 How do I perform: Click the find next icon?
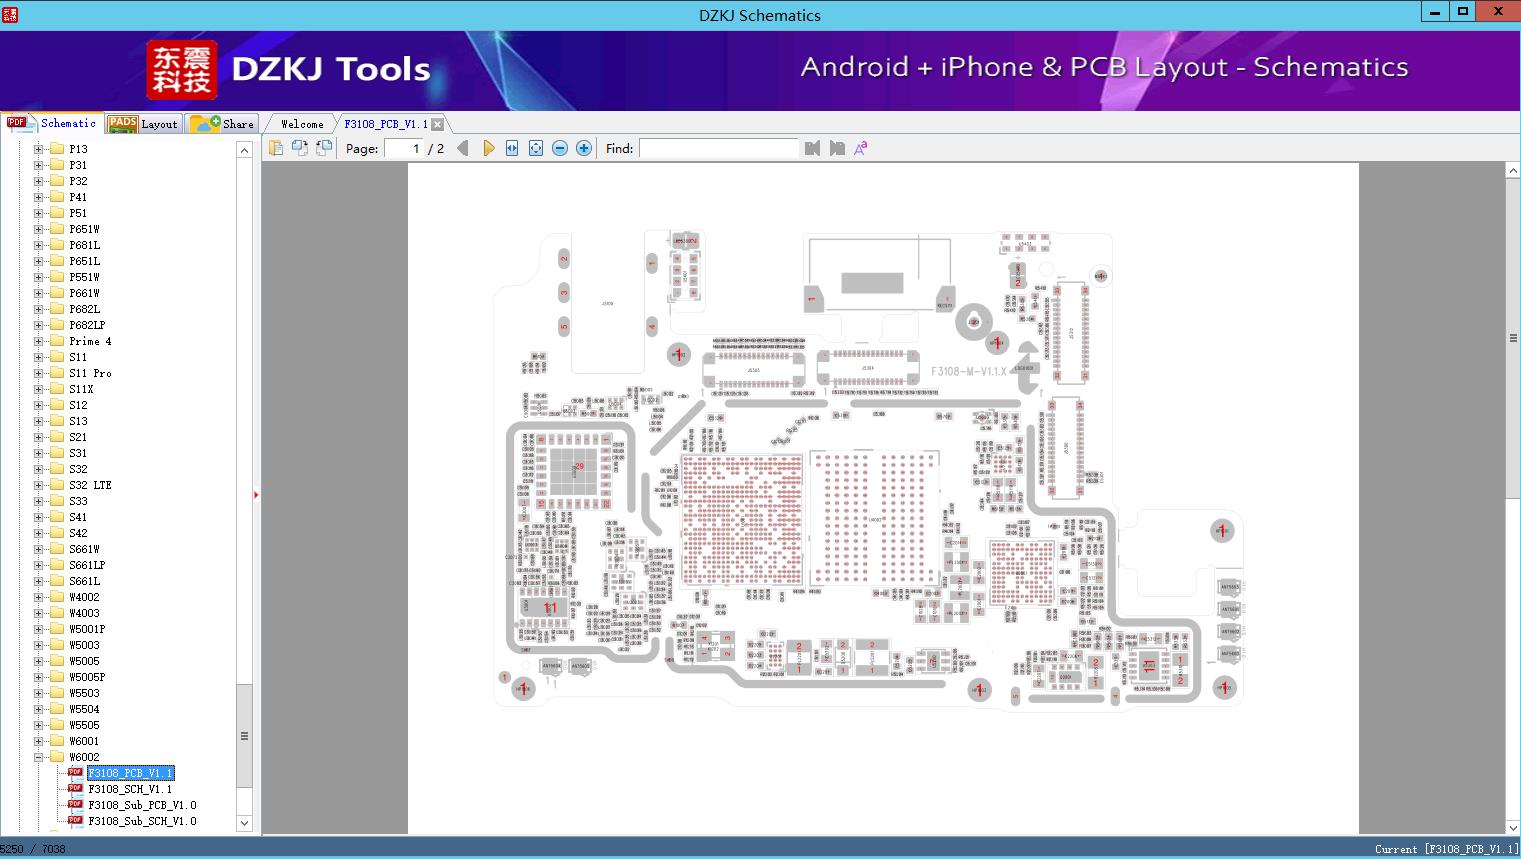[x=837, y=148]
